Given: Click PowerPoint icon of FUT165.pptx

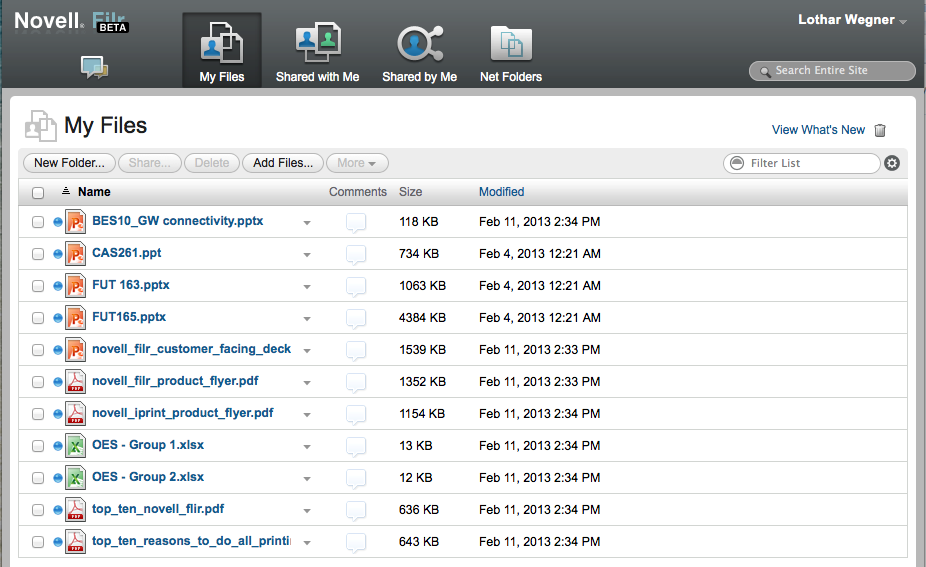Looking at the screenshot, I should (x=76, y=318).
